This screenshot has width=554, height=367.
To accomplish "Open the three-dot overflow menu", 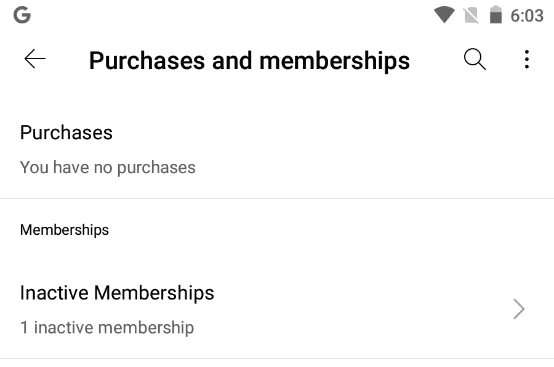I will [x=526, y=59].
